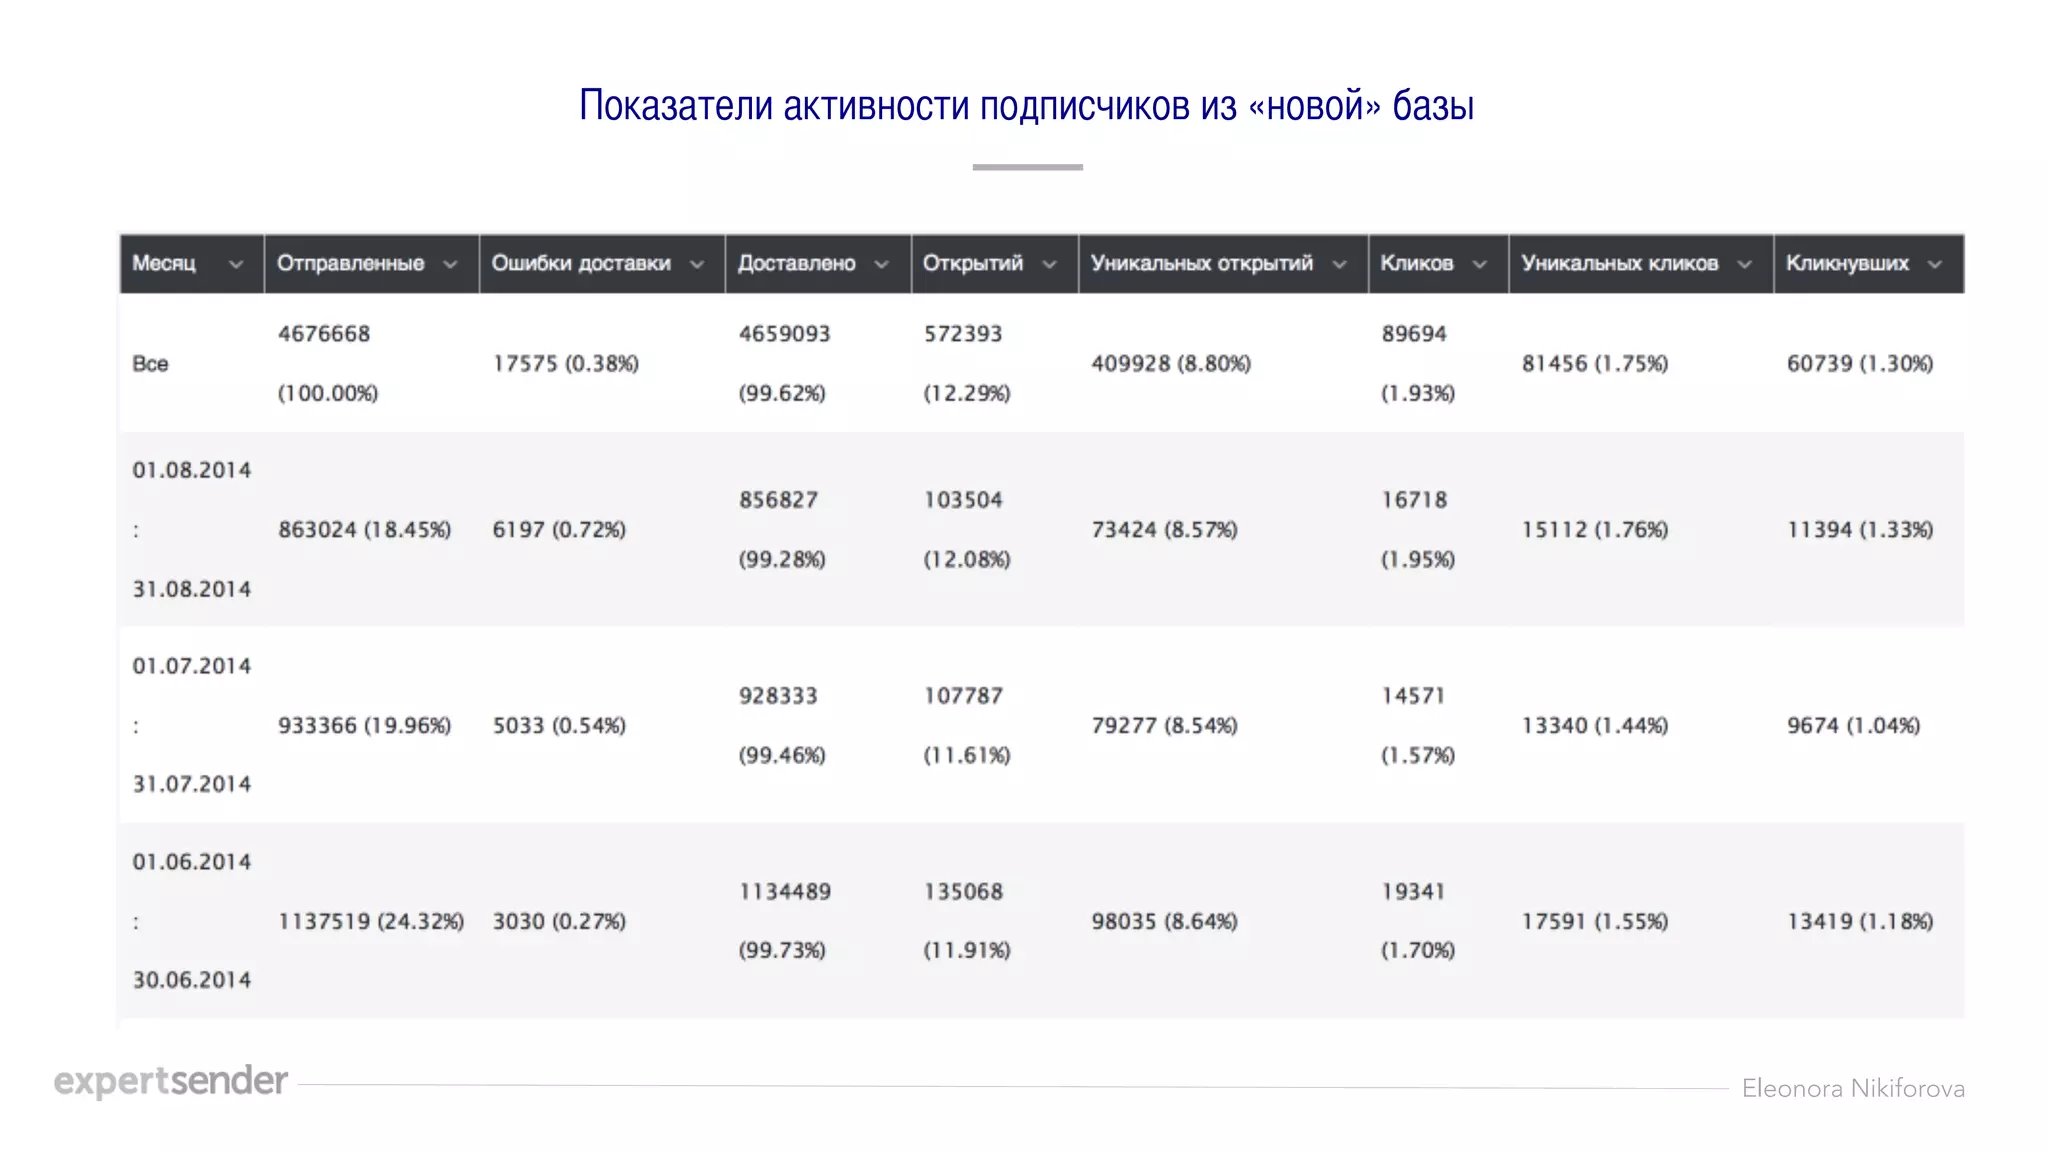The width and height of the screenshot is (2048, 1152).
Task: Select the opens total 572393
Action: point(963,334)
